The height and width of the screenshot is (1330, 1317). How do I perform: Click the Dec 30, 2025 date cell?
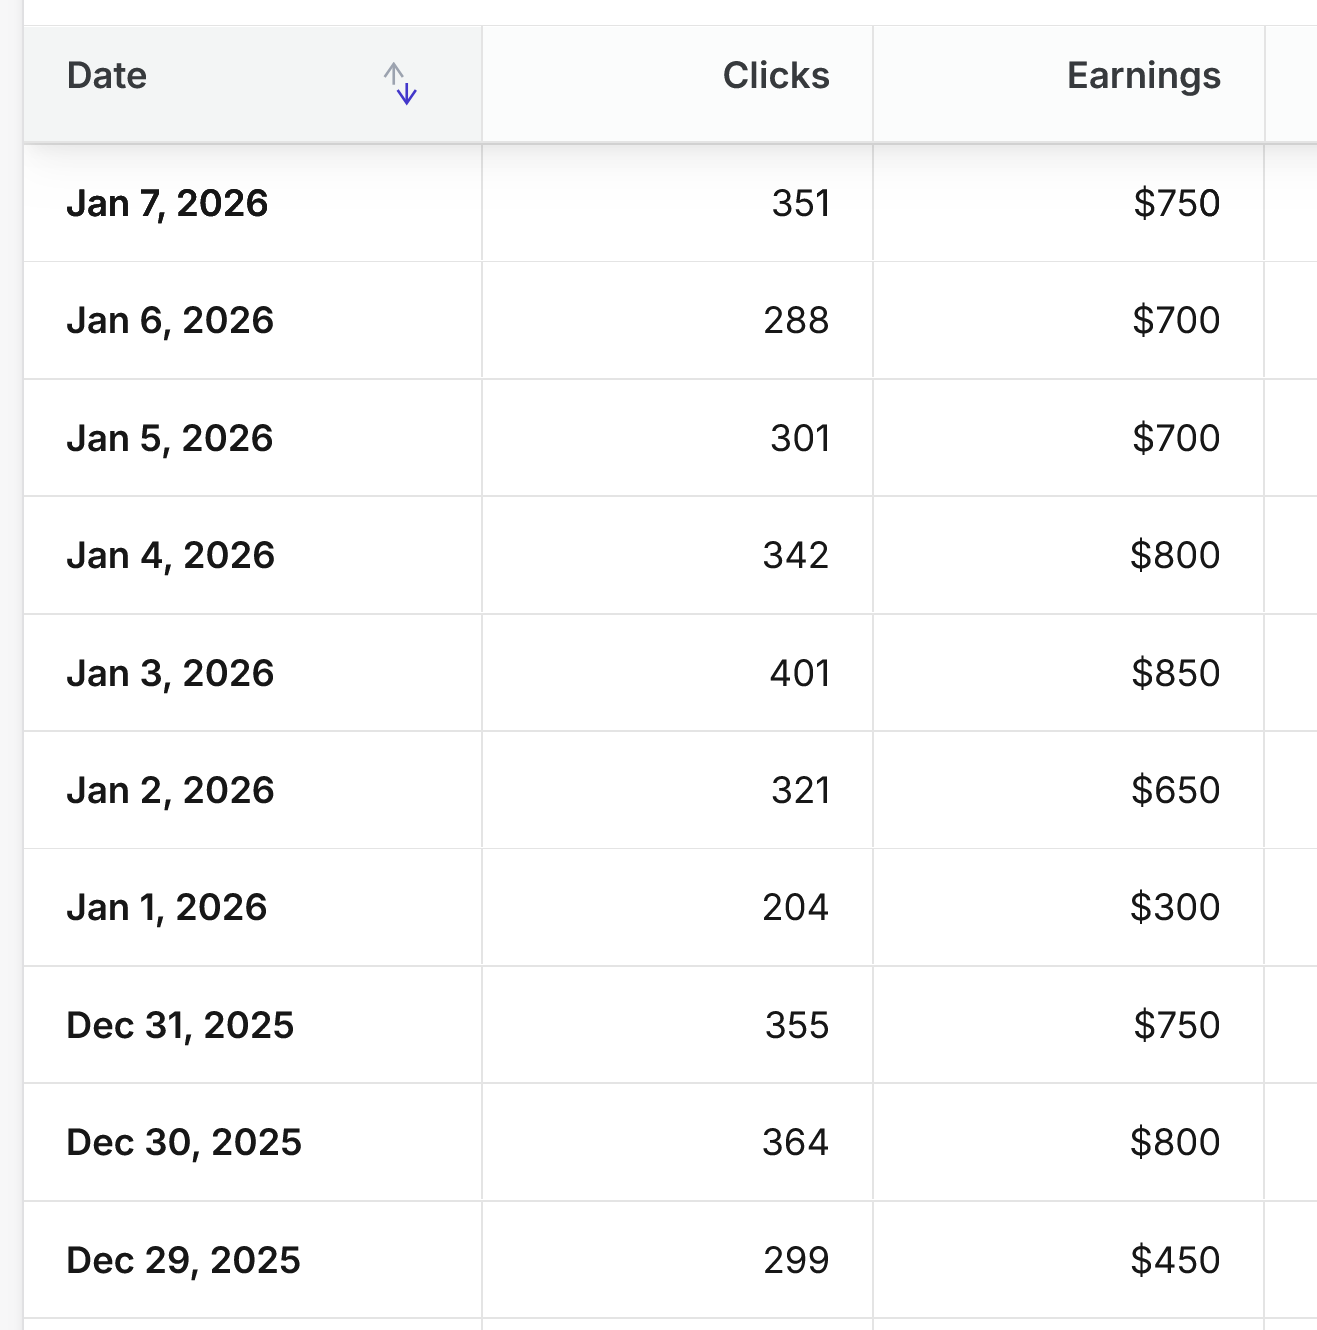[184, 1143]
